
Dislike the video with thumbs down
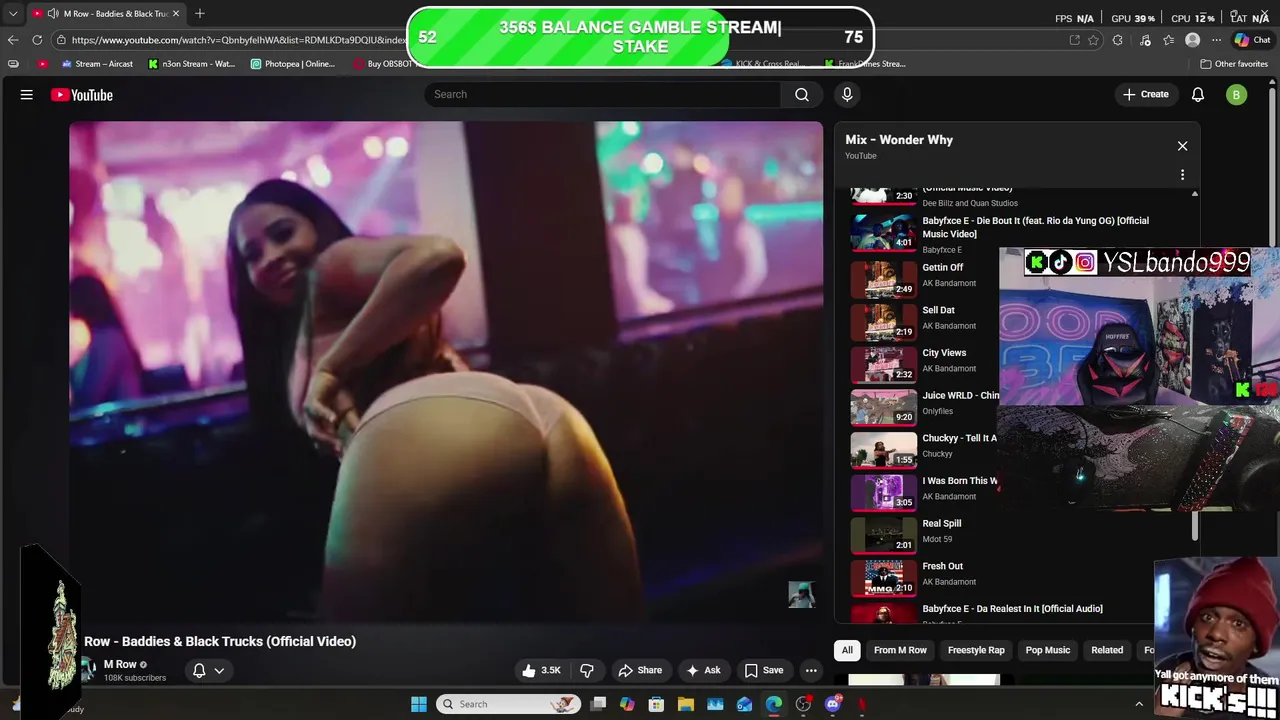pos(587,670)
